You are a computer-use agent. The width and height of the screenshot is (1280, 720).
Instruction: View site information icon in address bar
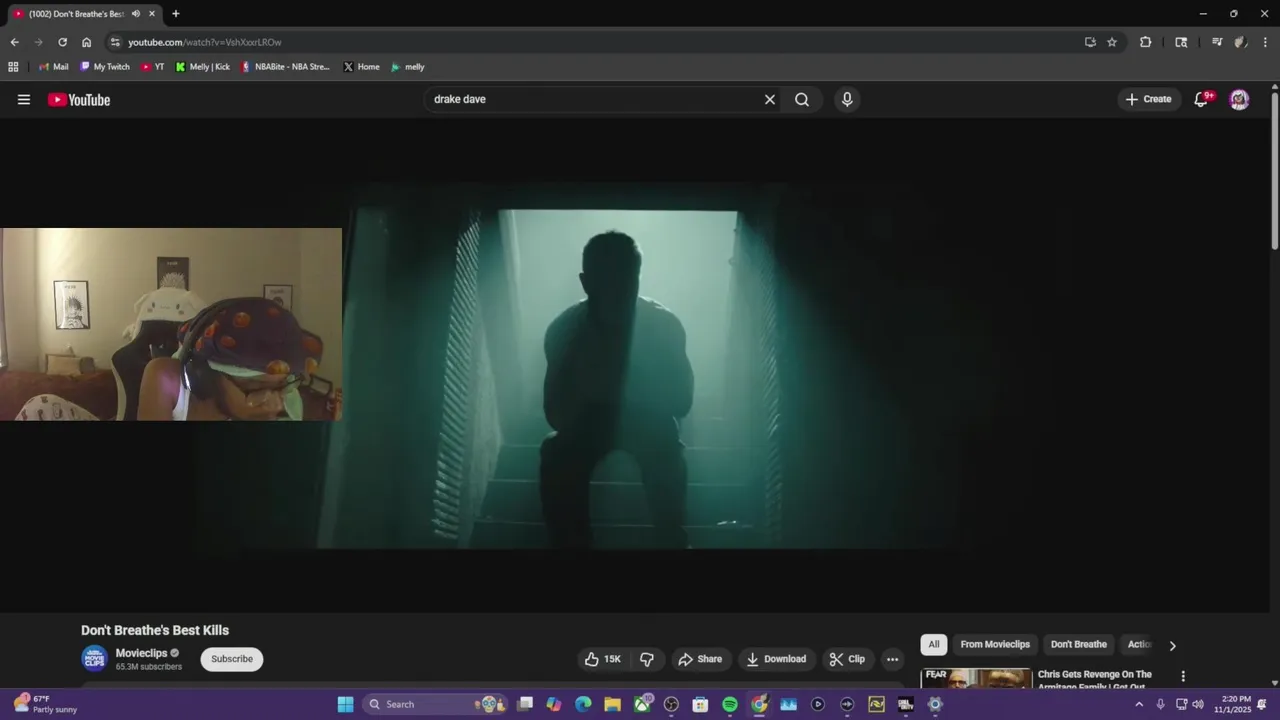click(115, 42)
